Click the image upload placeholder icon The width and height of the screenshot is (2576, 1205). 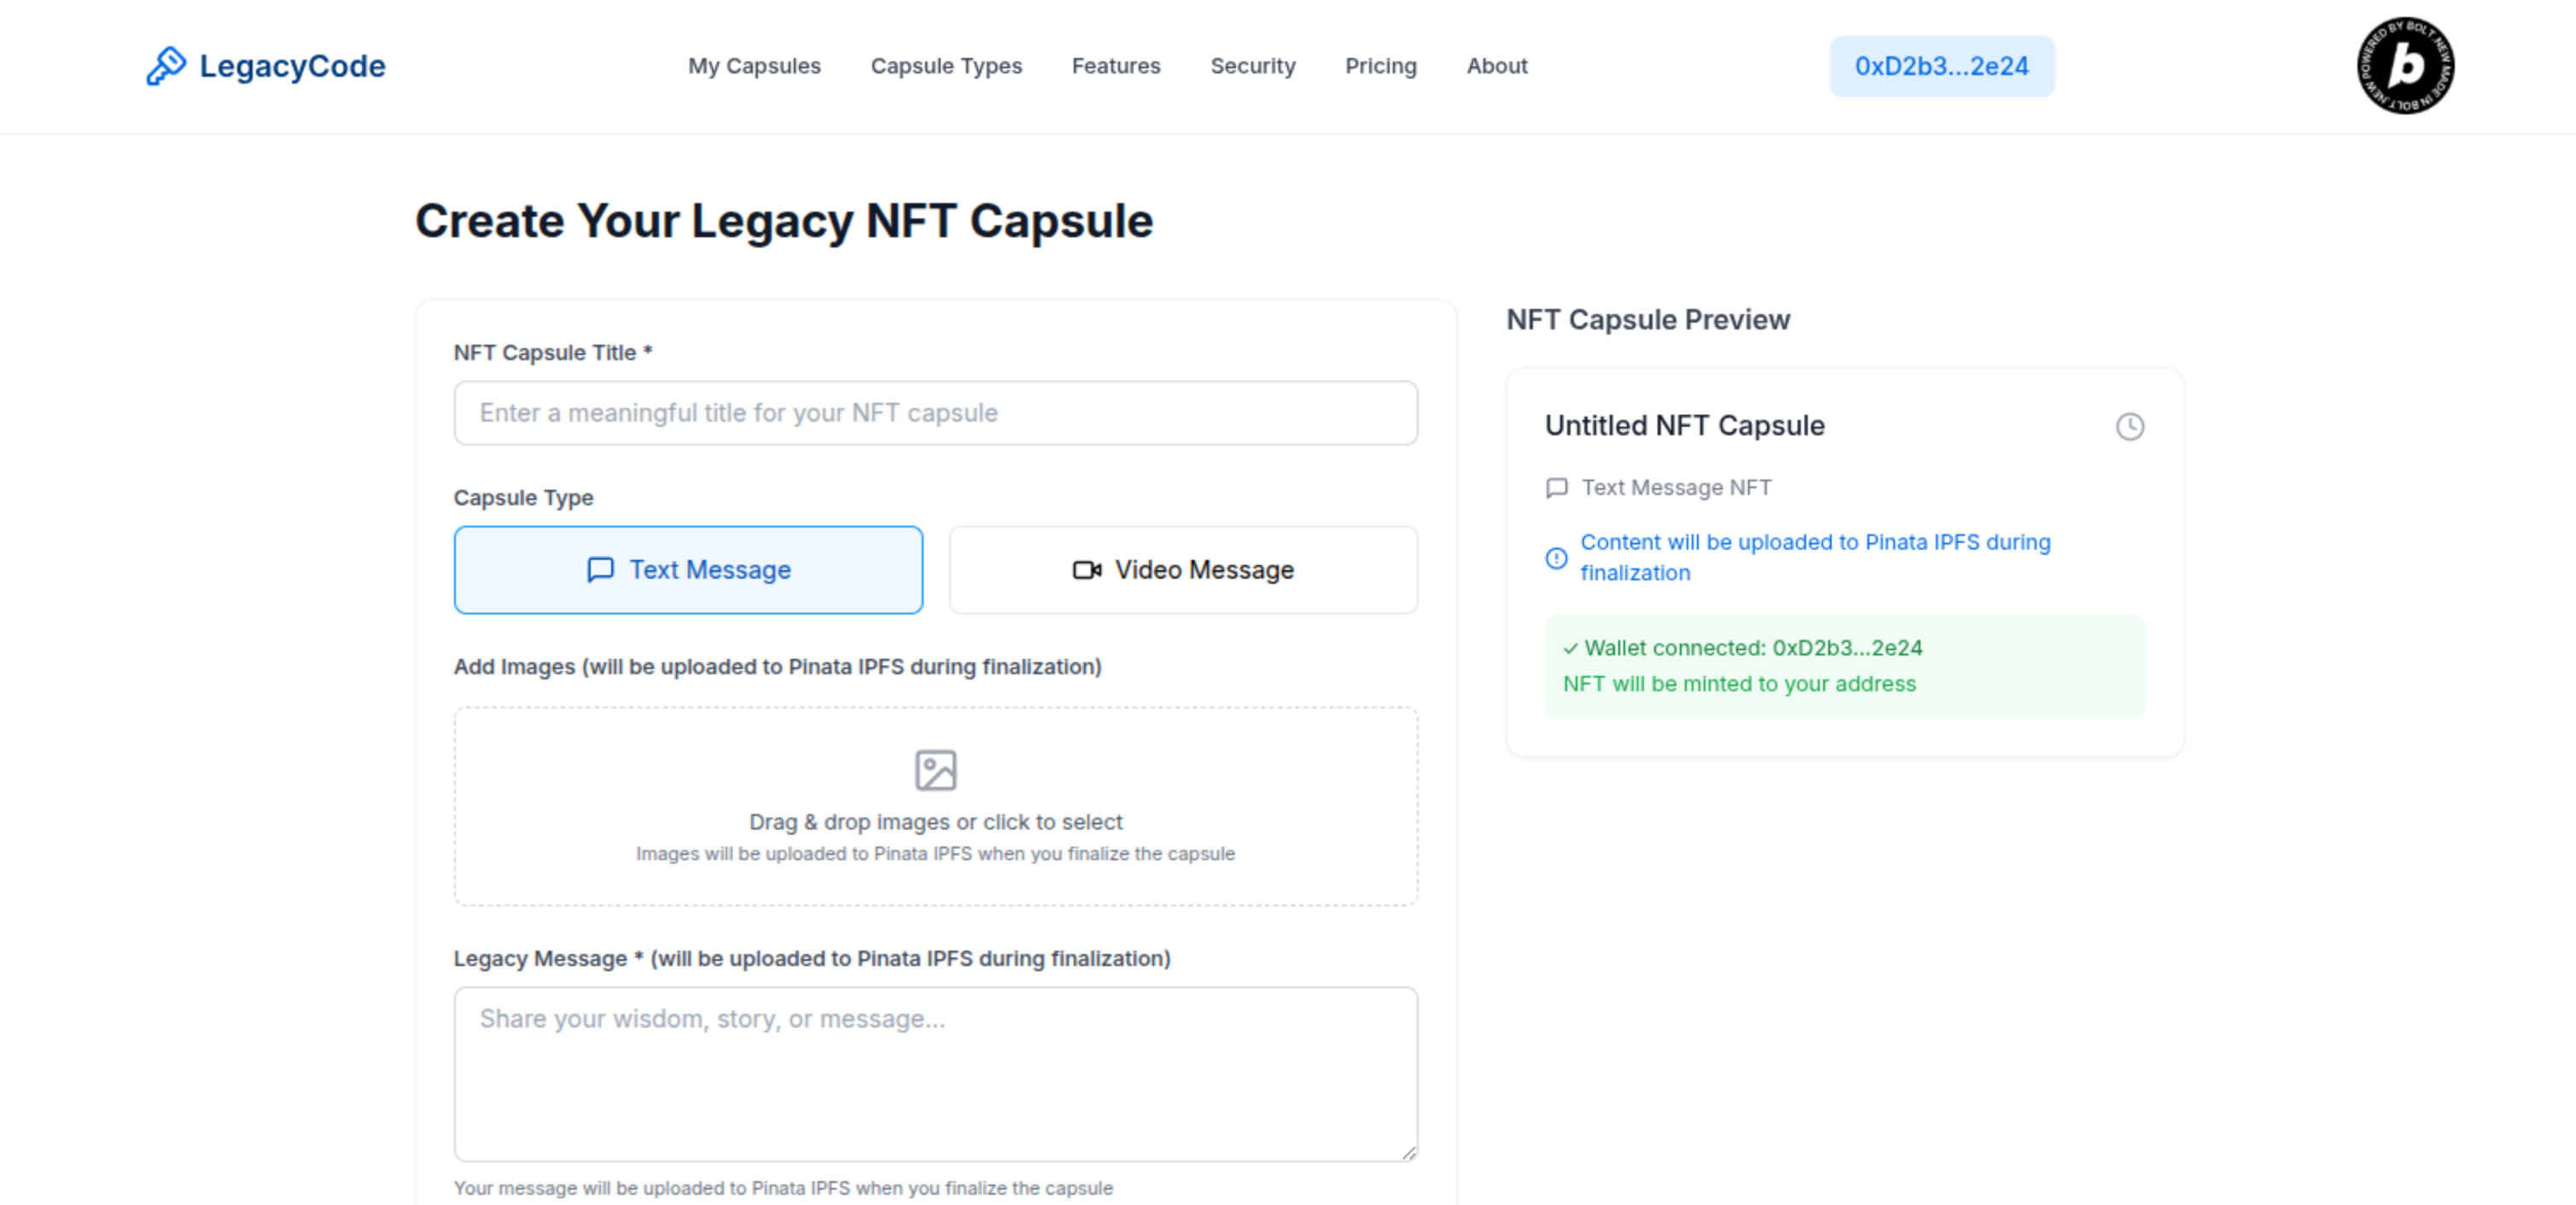coord(935,771)
